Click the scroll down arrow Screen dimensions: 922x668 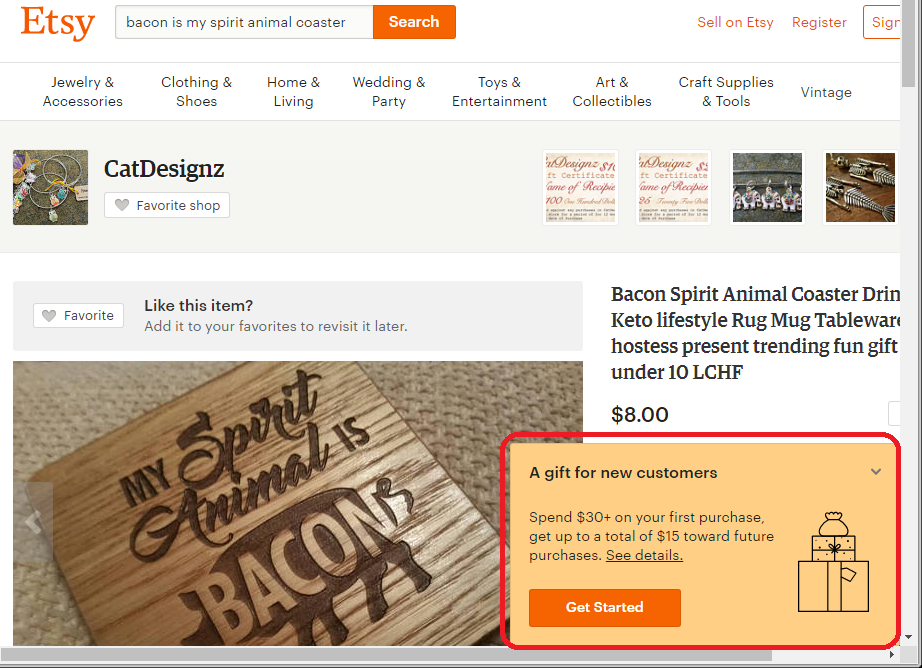coord(908,637)
